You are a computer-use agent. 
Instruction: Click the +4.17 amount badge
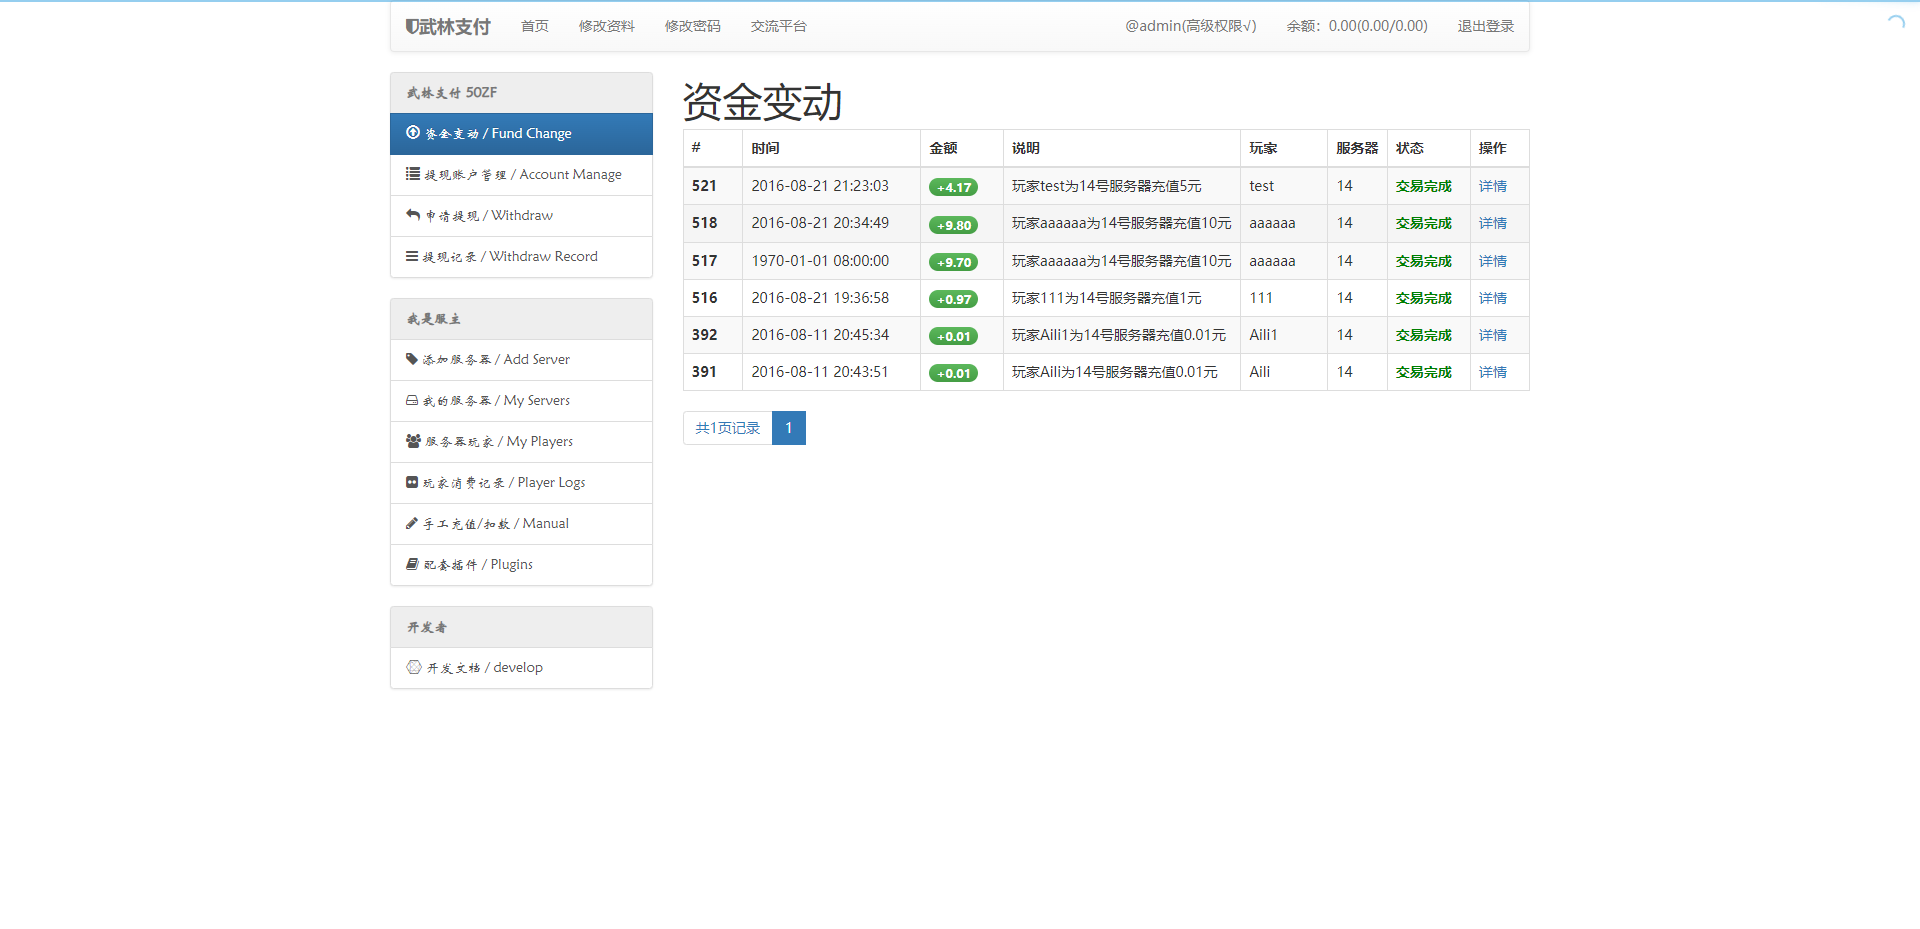pos(954,187)
